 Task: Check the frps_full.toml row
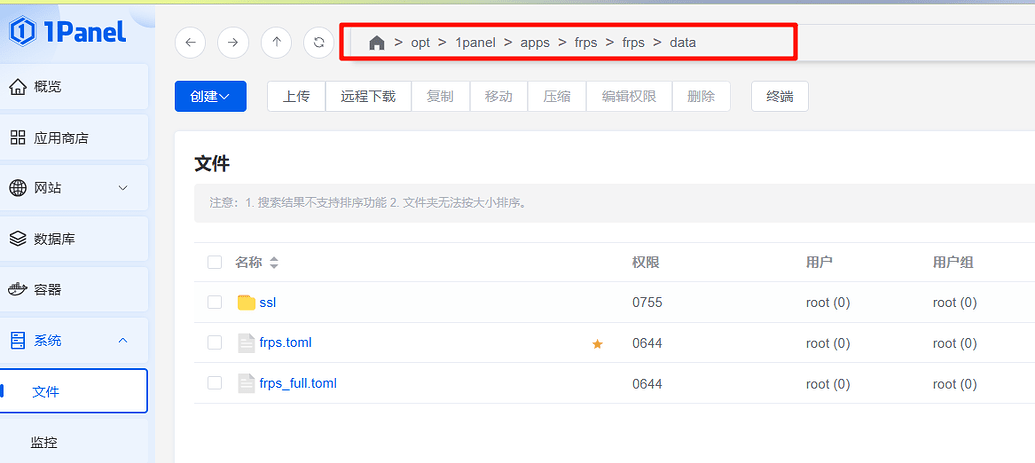[x=215, y=383]
